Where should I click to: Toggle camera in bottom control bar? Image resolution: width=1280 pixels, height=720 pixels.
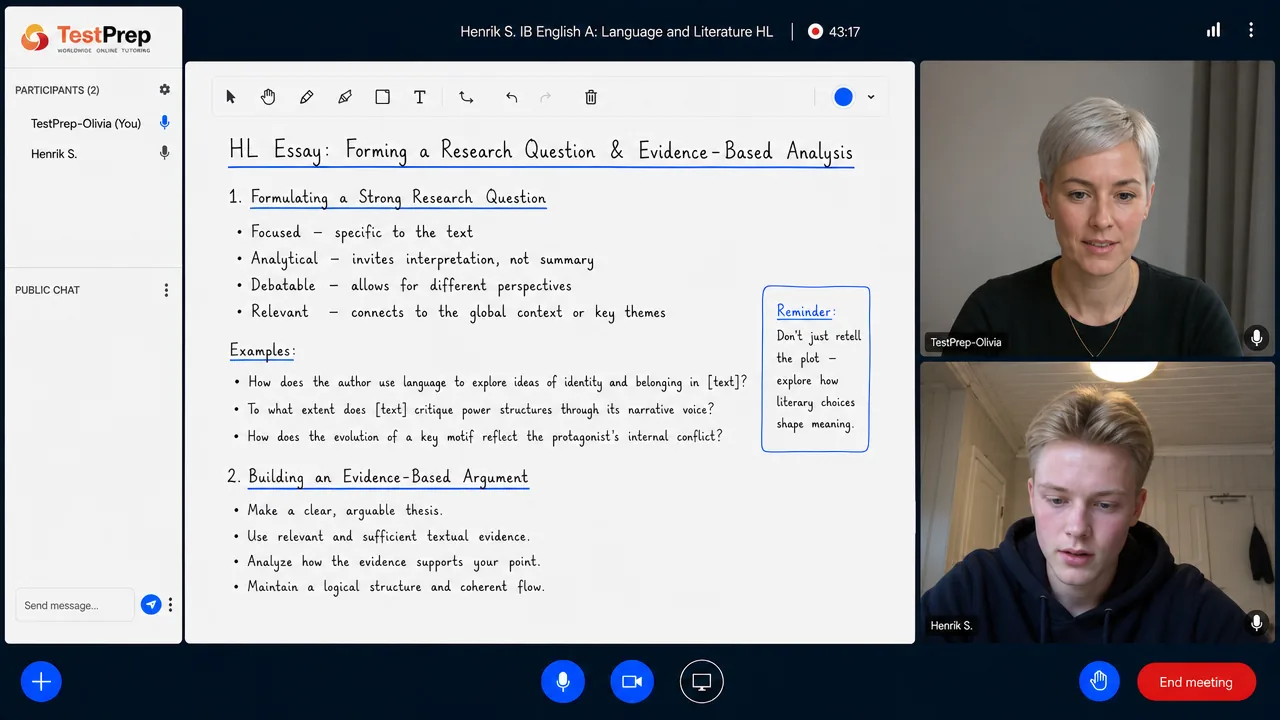[x=632, y=682]
